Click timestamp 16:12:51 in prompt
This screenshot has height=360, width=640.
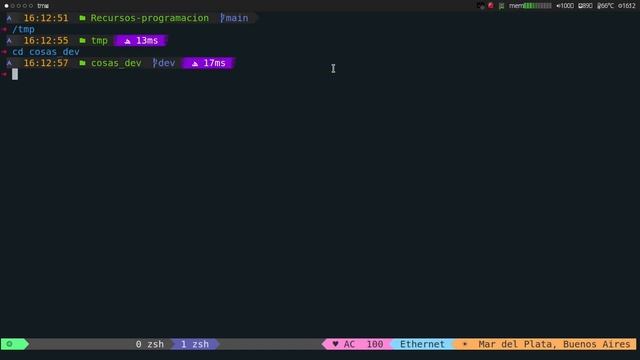(x=46, y=18)
